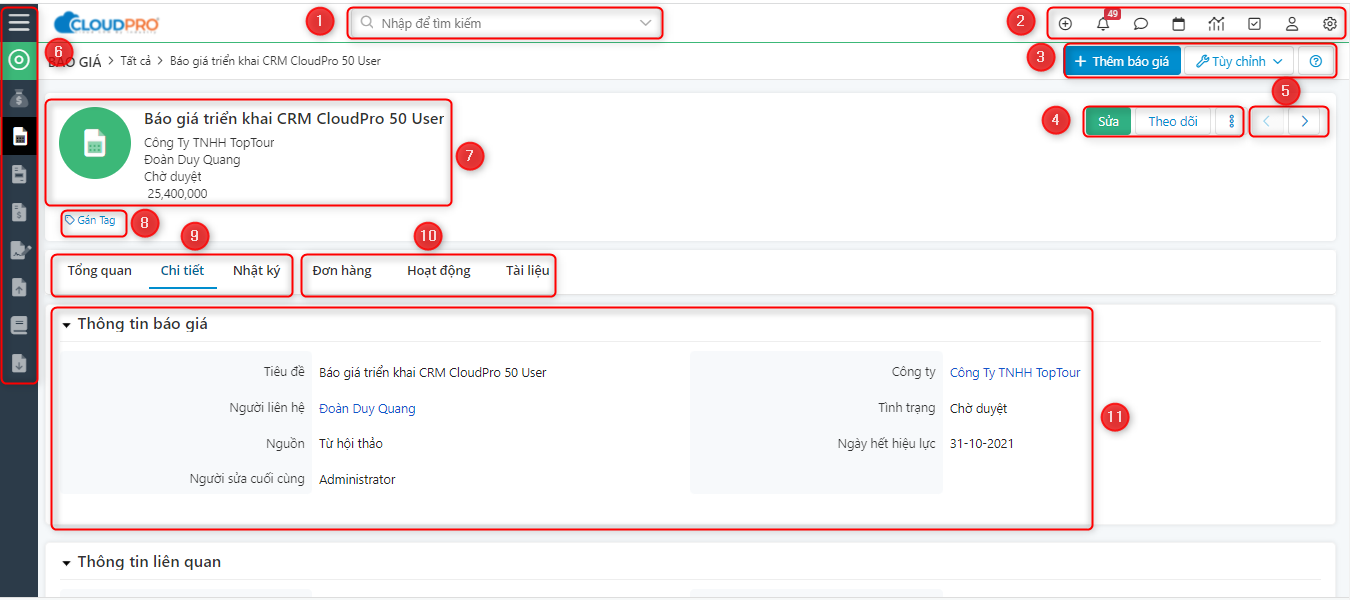Viewport: 1350px width, 600px height.
Task: Open the book-shaped sidebar icon
Action: [x=19, y=325]
